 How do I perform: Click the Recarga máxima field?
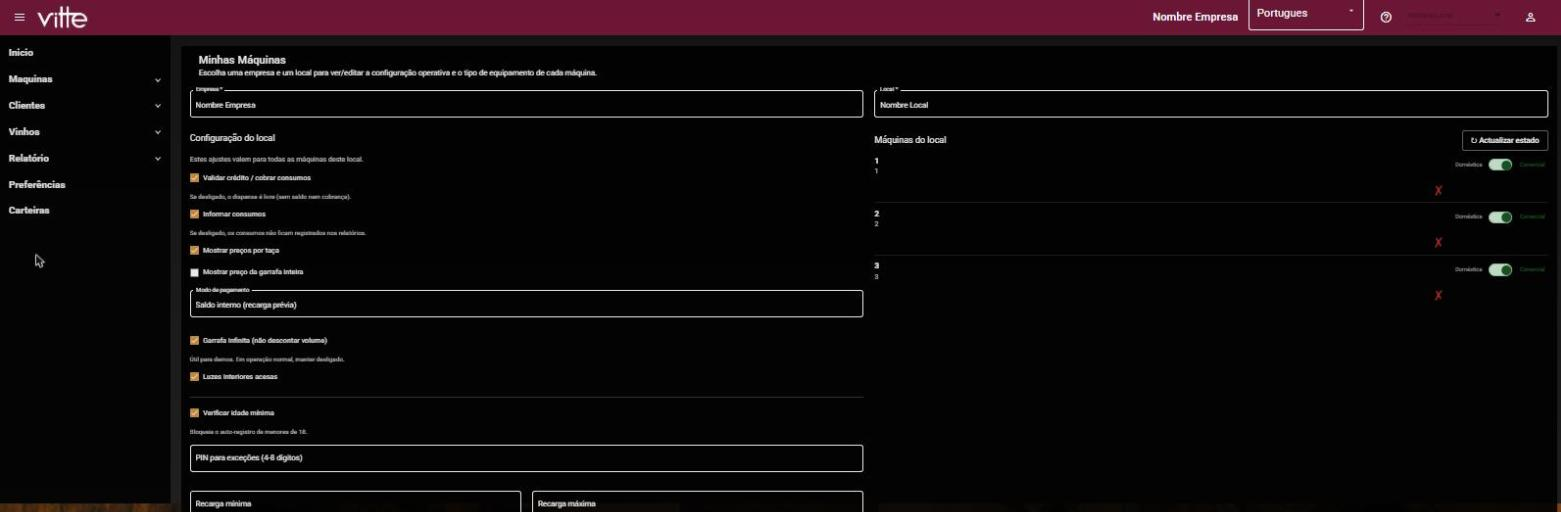coord(697,501)
